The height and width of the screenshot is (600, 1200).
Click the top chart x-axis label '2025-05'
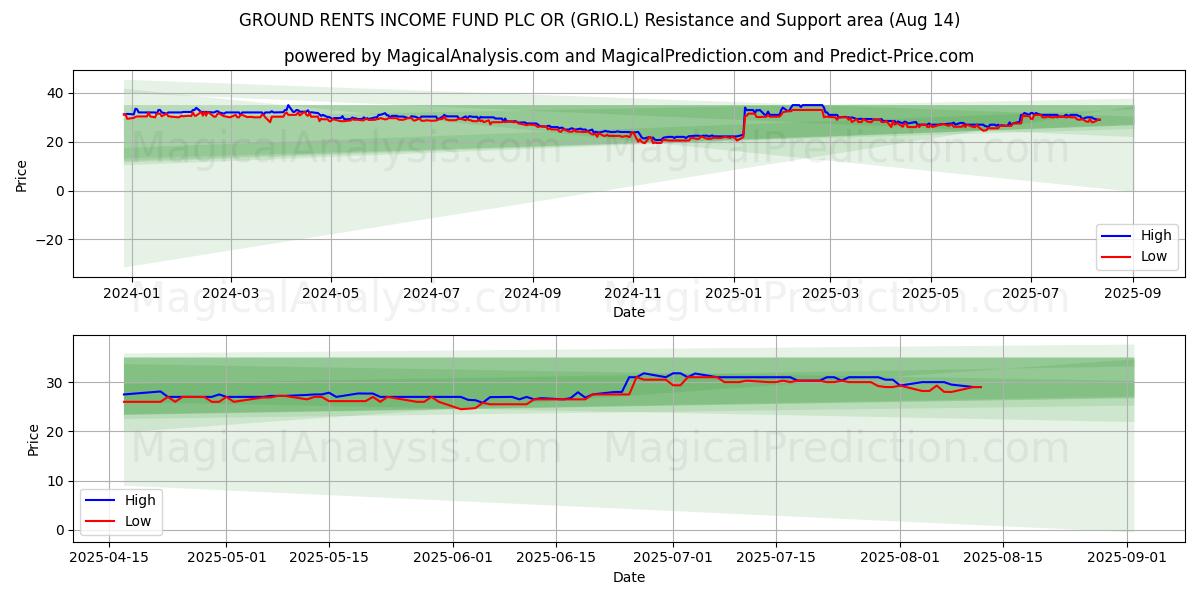pos(931,294)
